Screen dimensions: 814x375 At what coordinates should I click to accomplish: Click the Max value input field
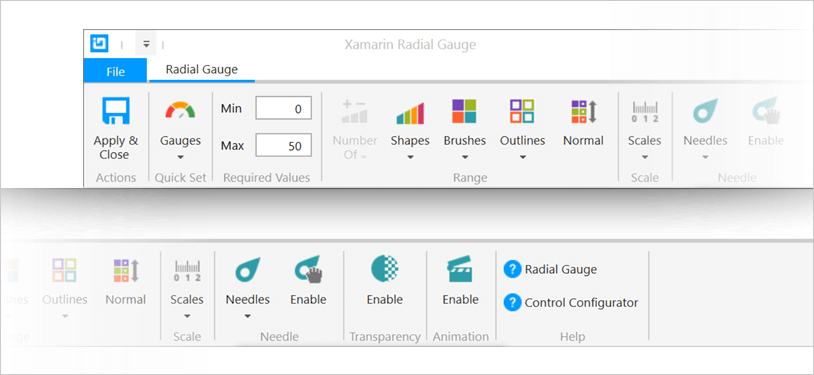pos(283,145)
